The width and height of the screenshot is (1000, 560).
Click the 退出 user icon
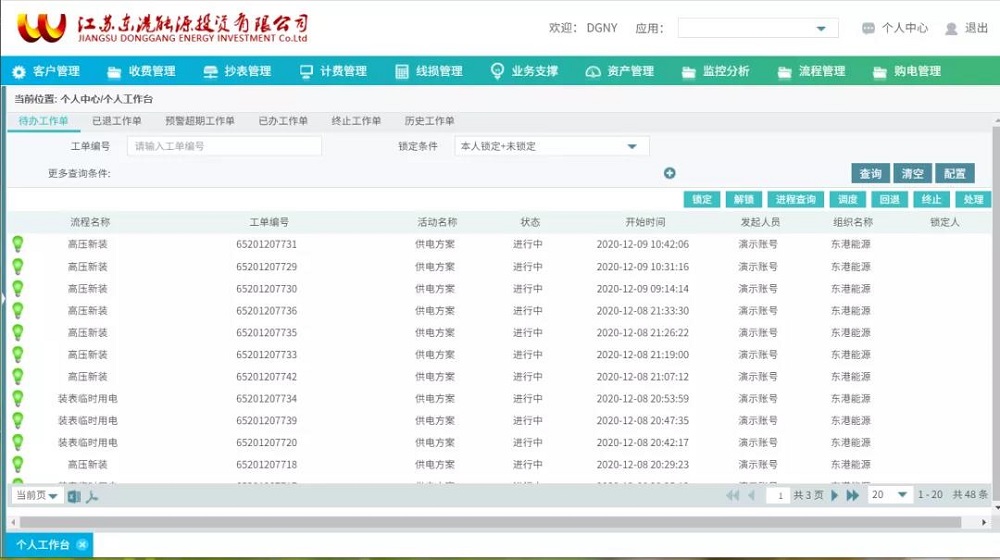point(951,29)
